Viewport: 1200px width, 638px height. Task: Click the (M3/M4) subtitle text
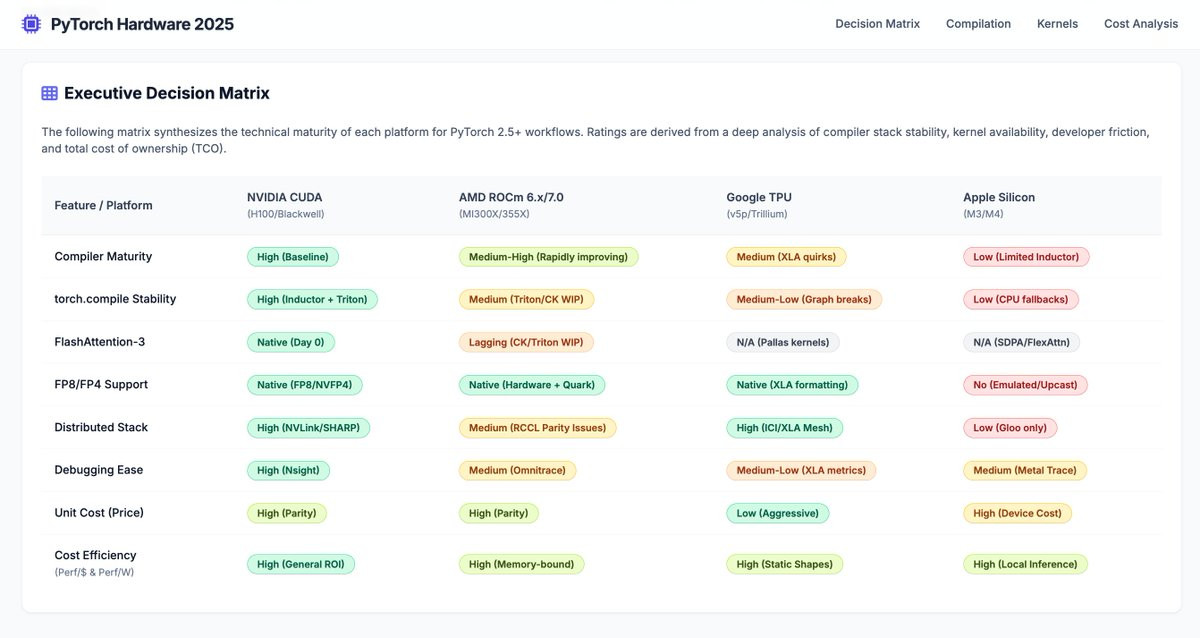point(985,214)
